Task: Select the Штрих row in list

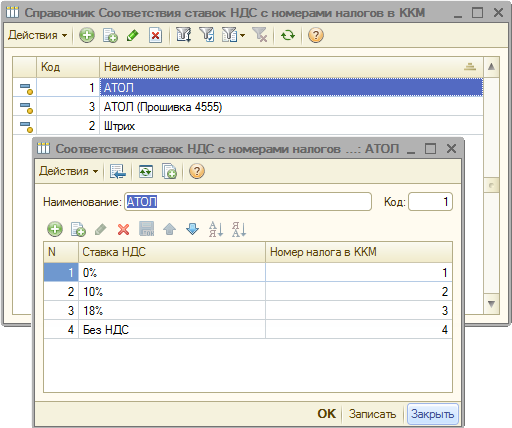Action: coord(248,126)
